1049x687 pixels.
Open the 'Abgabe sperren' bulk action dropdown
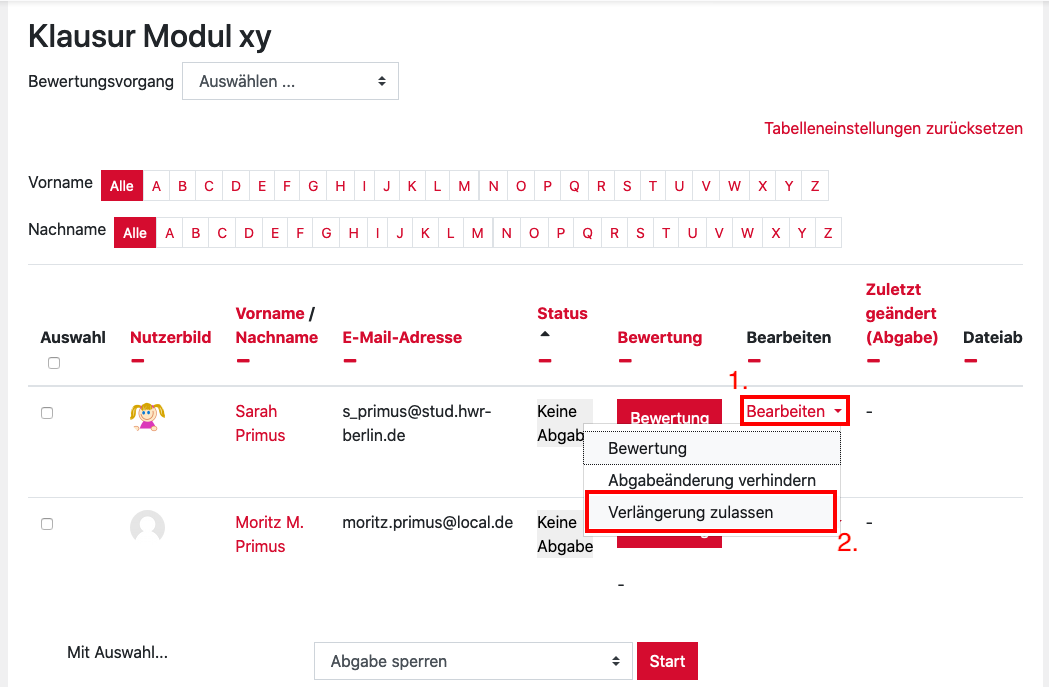[x=473, y=661]
